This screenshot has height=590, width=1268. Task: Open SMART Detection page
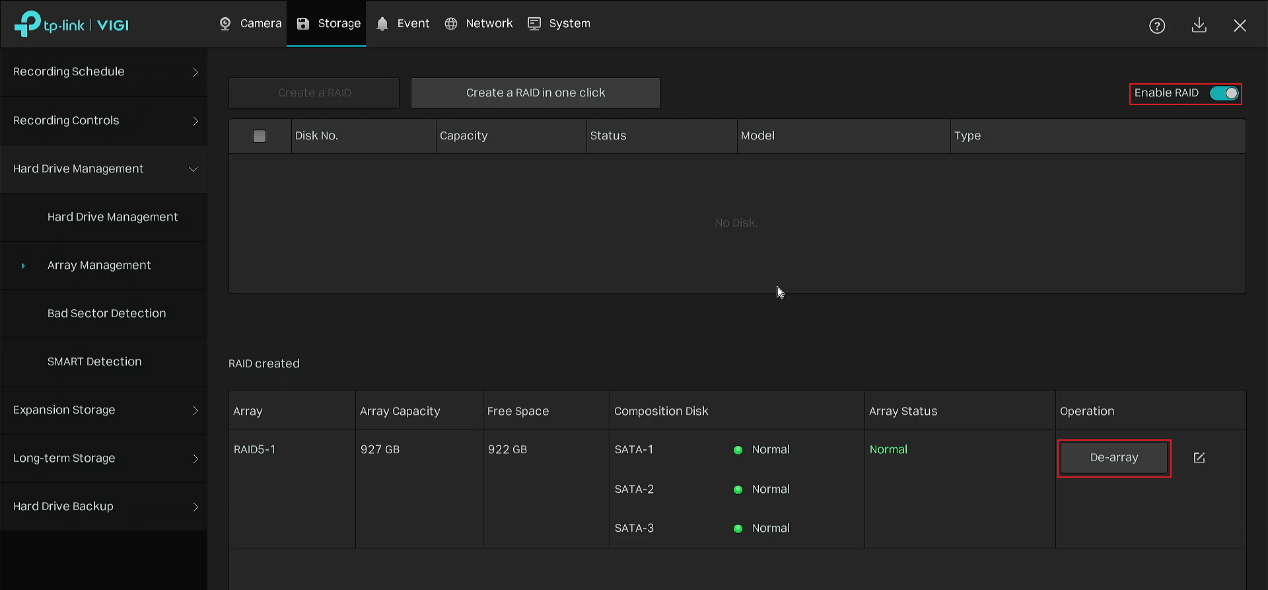click(103, 361)
